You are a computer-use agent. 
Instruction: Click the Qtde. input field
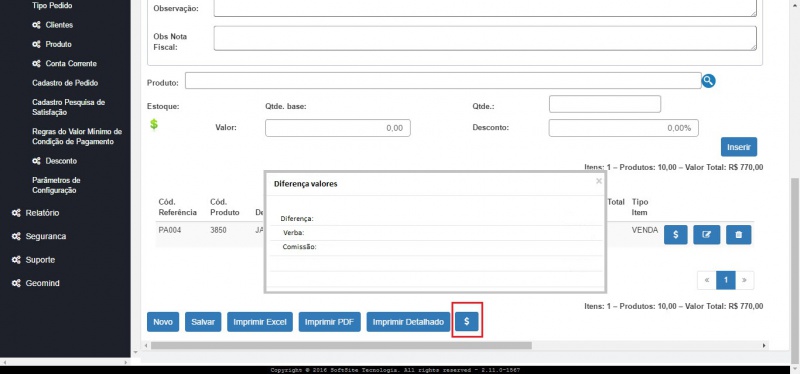coord(605,104)
